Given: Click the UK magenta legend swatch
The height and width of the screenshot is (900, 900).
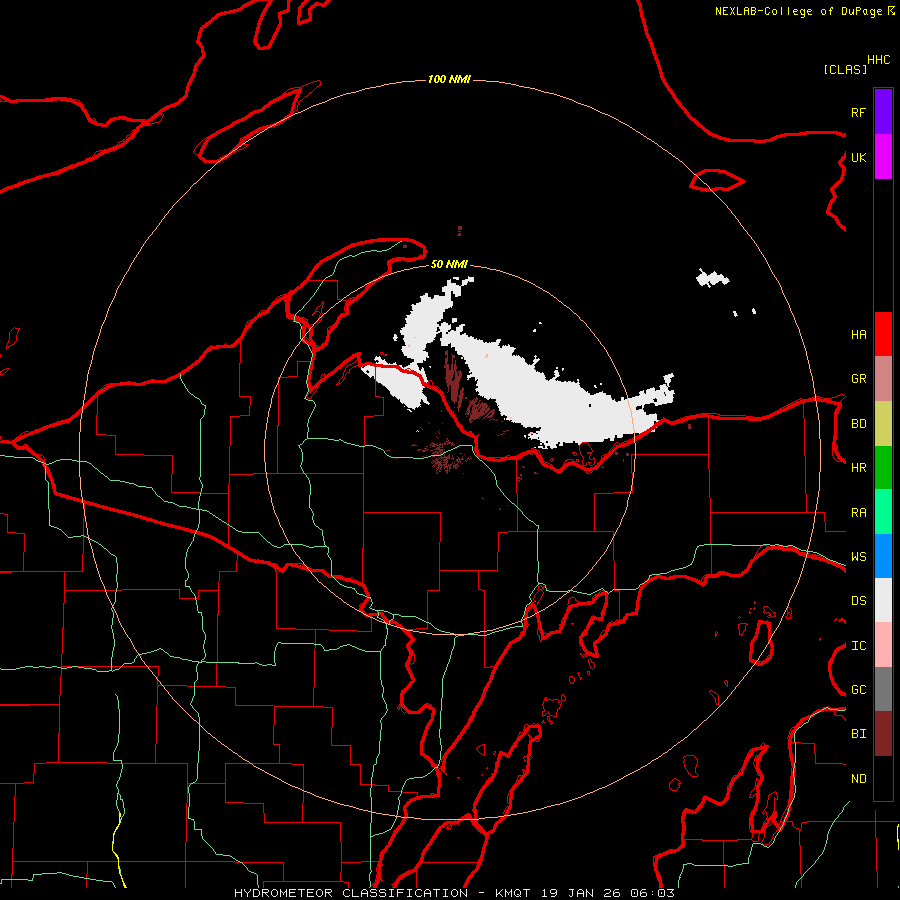Looking at the screenshot, I should [x=883, y=157].
